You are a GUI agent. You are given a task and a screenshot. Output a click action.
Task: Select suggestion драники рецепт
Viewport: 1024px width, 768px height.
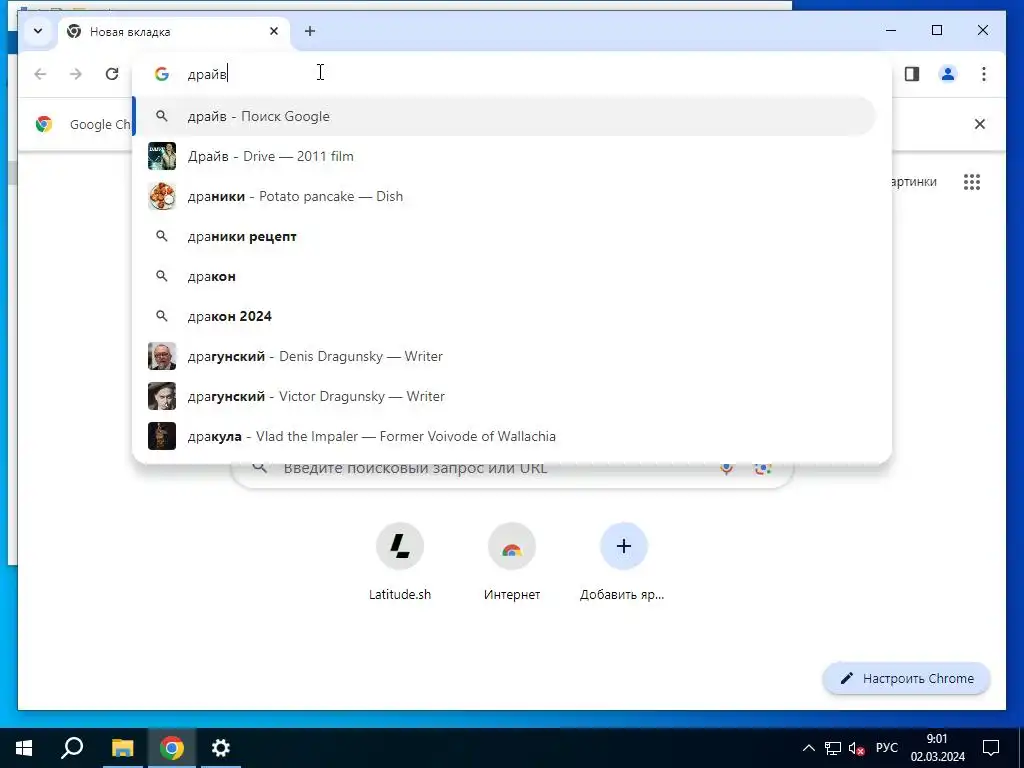click(504, 236)
